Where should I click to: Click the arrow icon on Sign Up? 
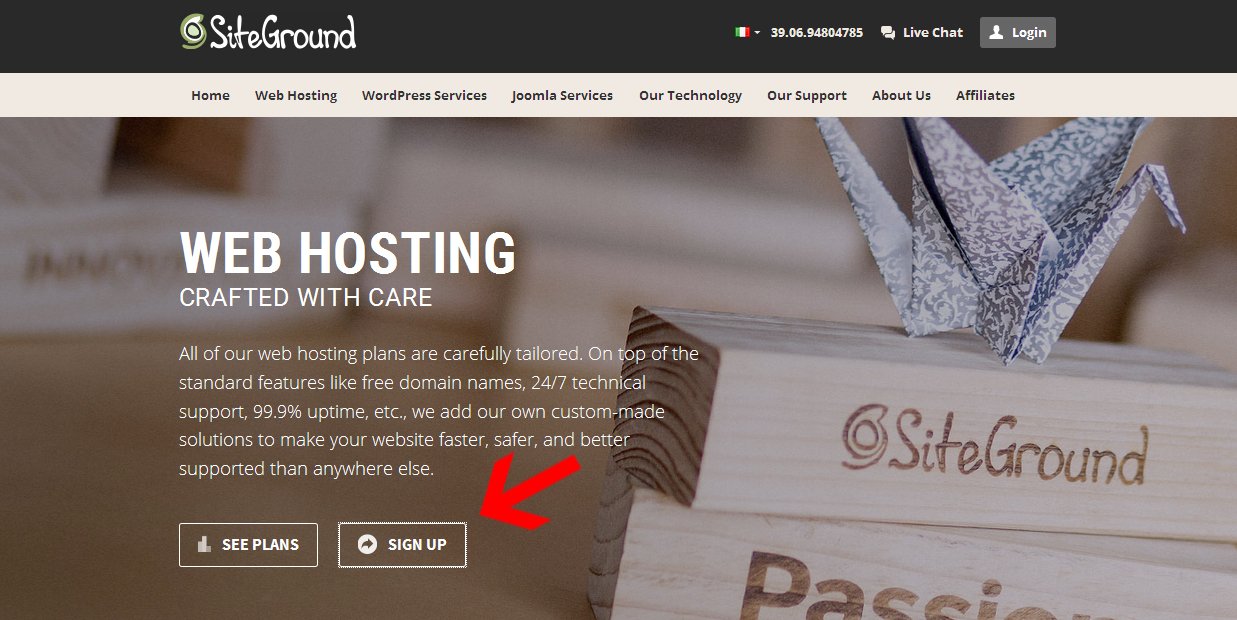[367, 544]
